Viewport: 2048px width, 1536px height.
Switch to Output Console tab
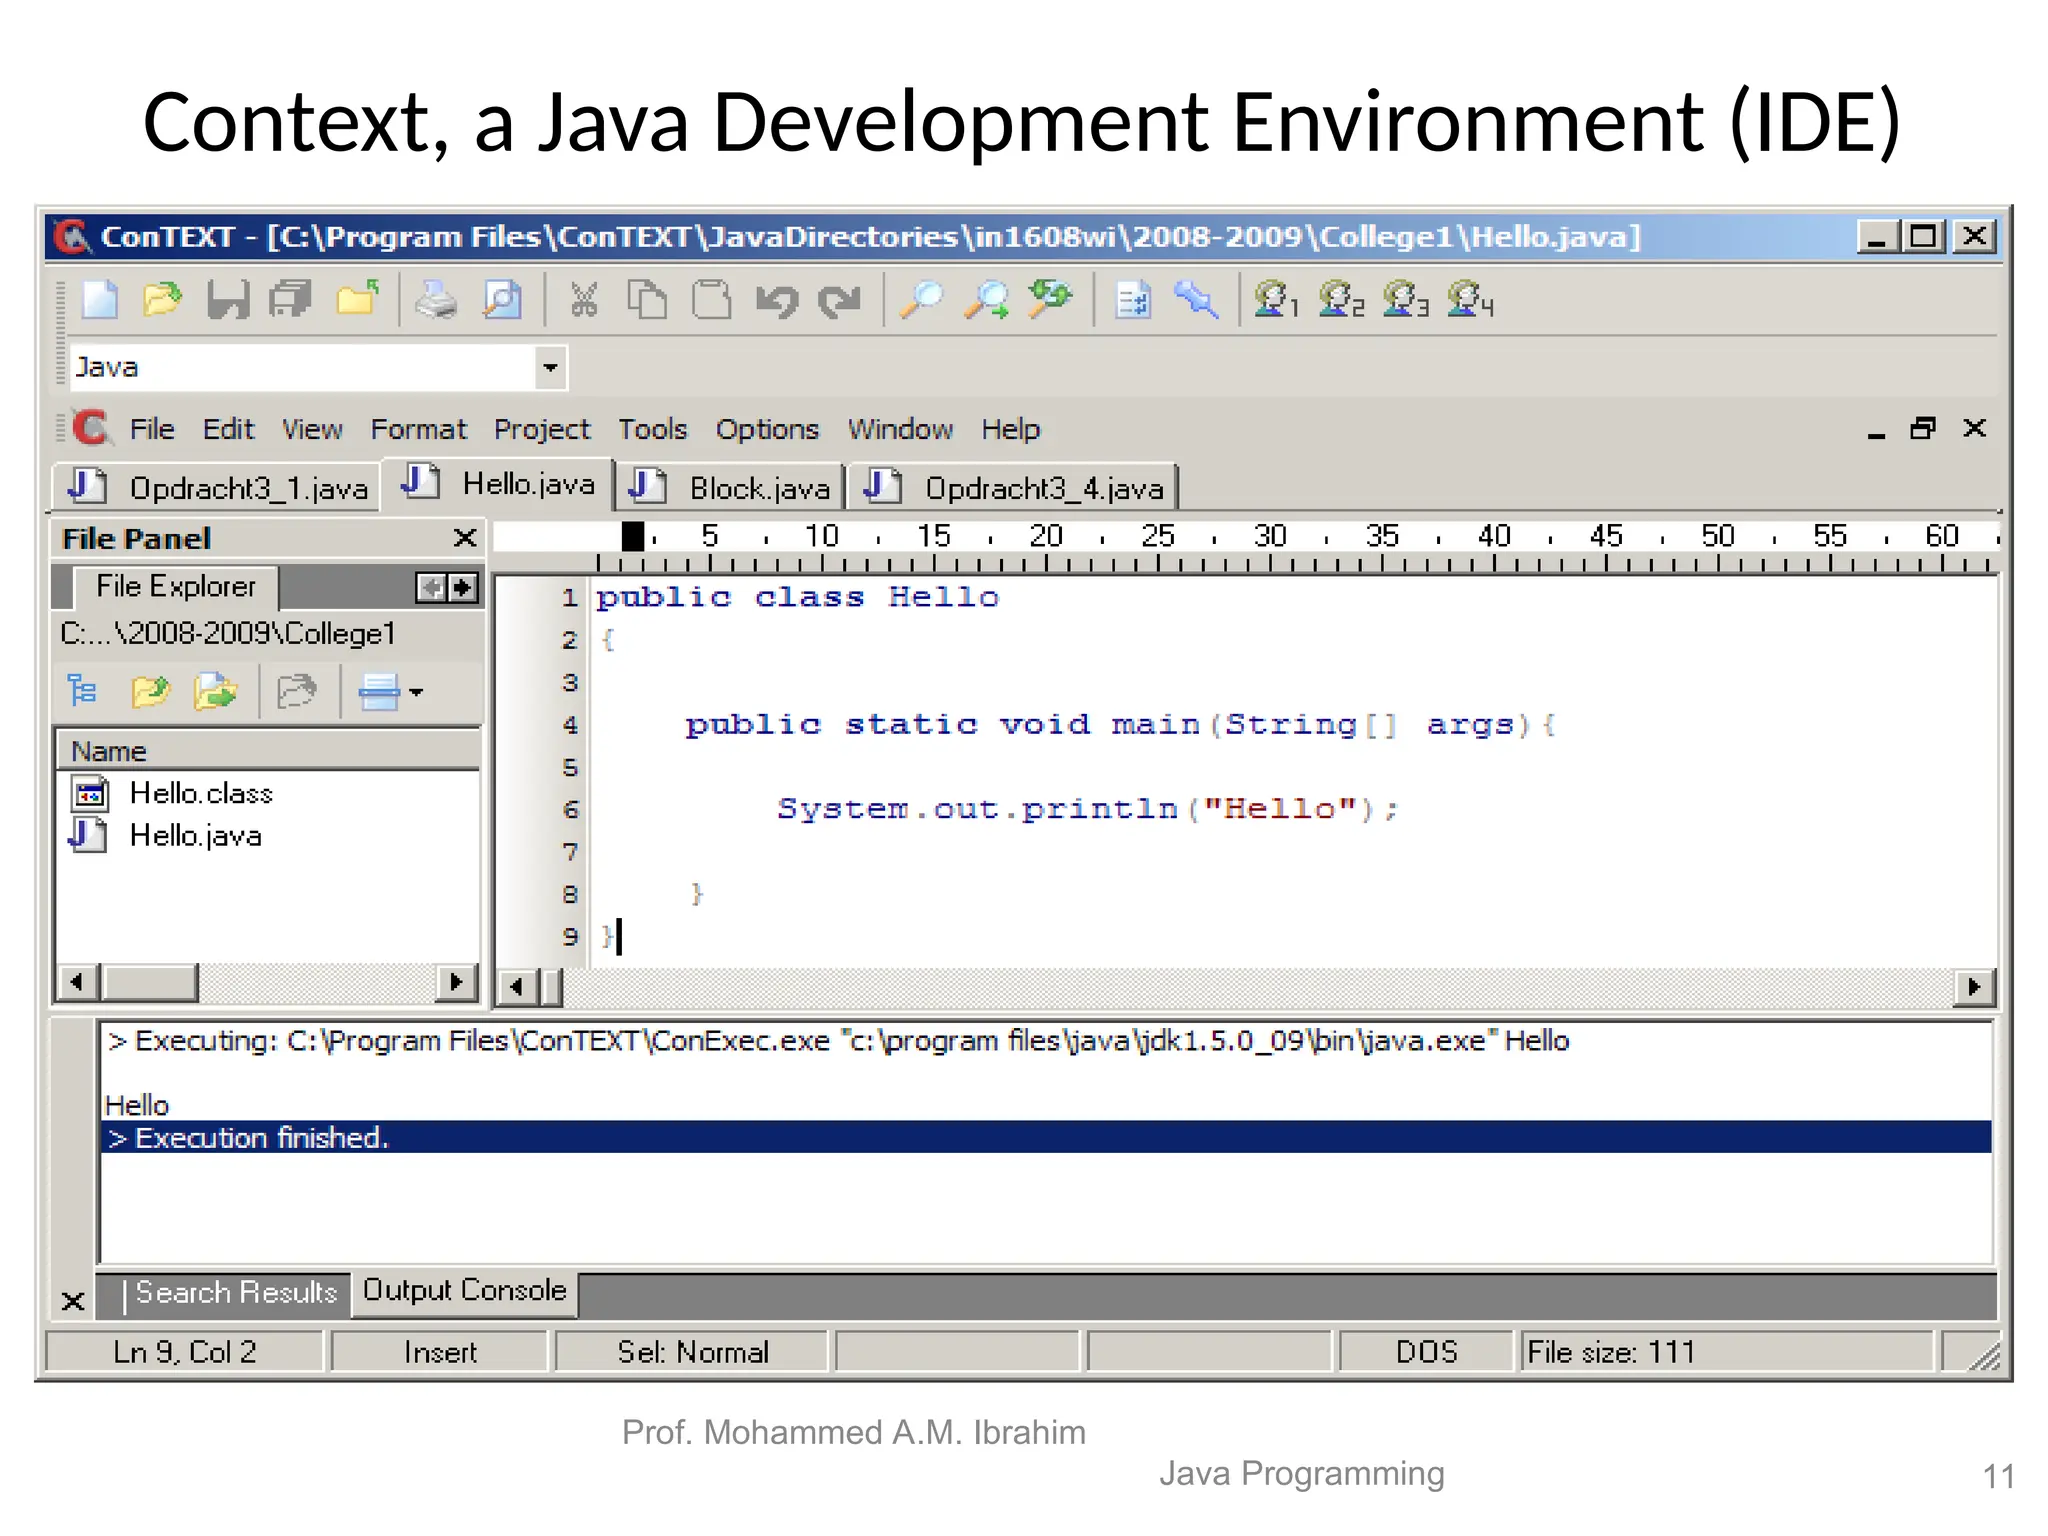point(465,1291)
